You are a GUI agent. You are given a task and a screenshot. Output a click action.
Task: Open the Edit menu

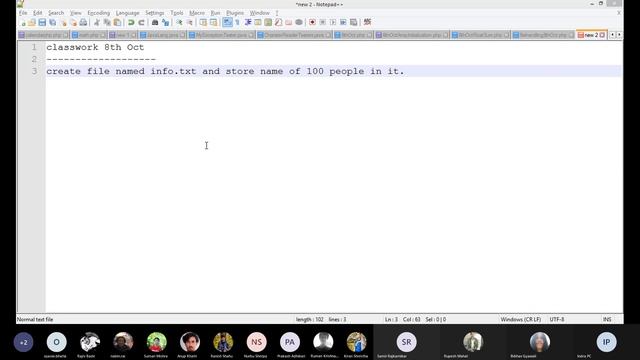(37, 13)
